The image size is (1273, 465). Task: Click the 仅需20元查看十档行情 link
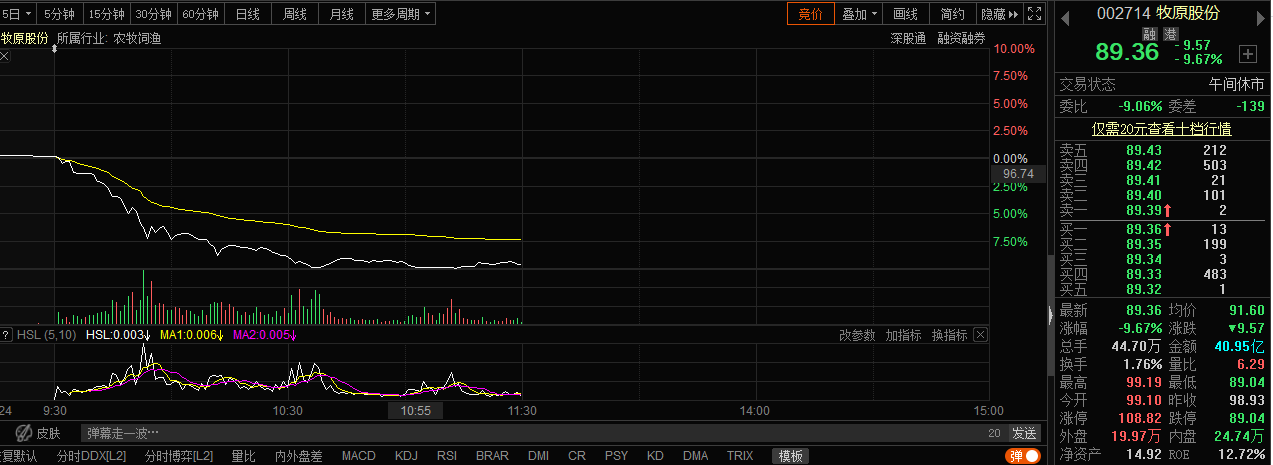click(x=1161, y=128)
